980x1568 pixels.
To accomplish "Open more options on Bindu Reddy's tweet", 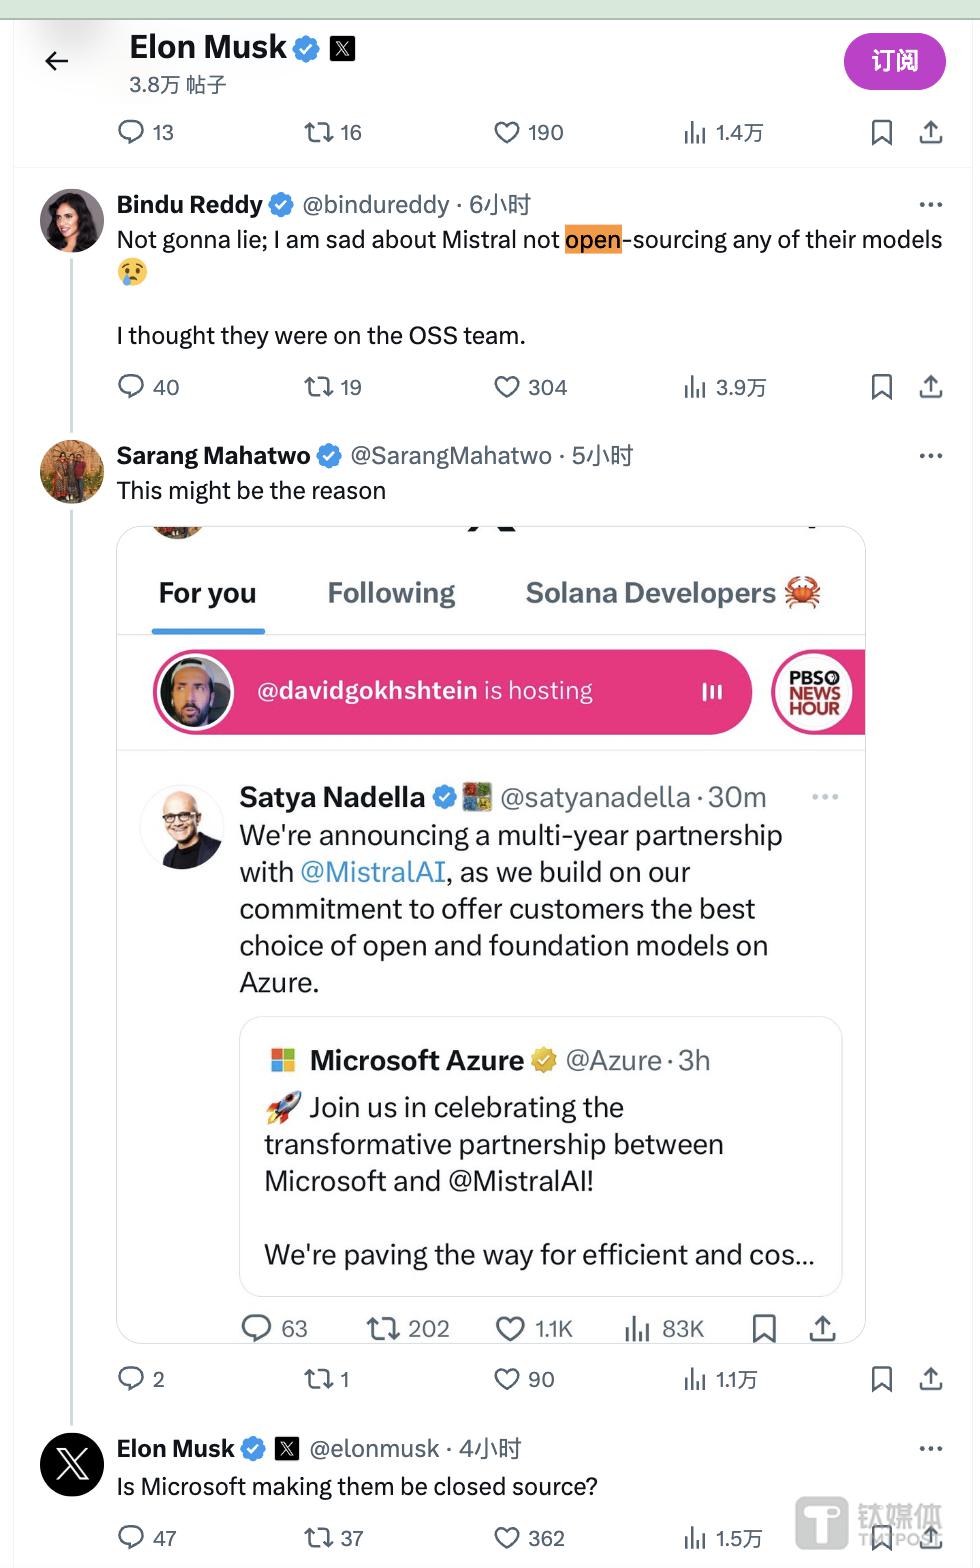I will click(930, 205).
